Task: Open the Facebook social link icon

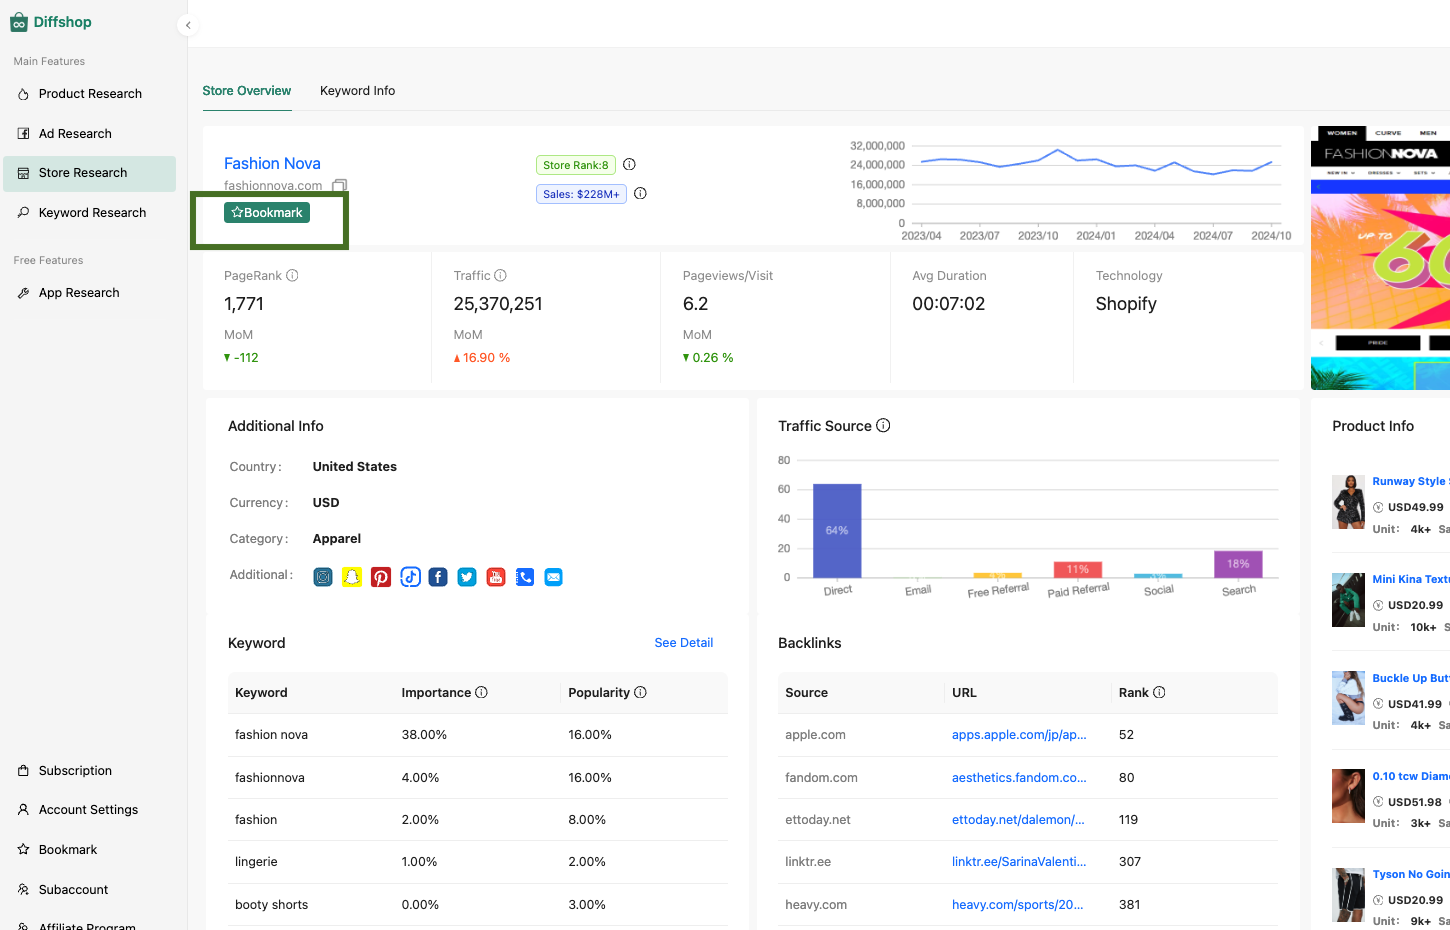Action: [438, 577]
